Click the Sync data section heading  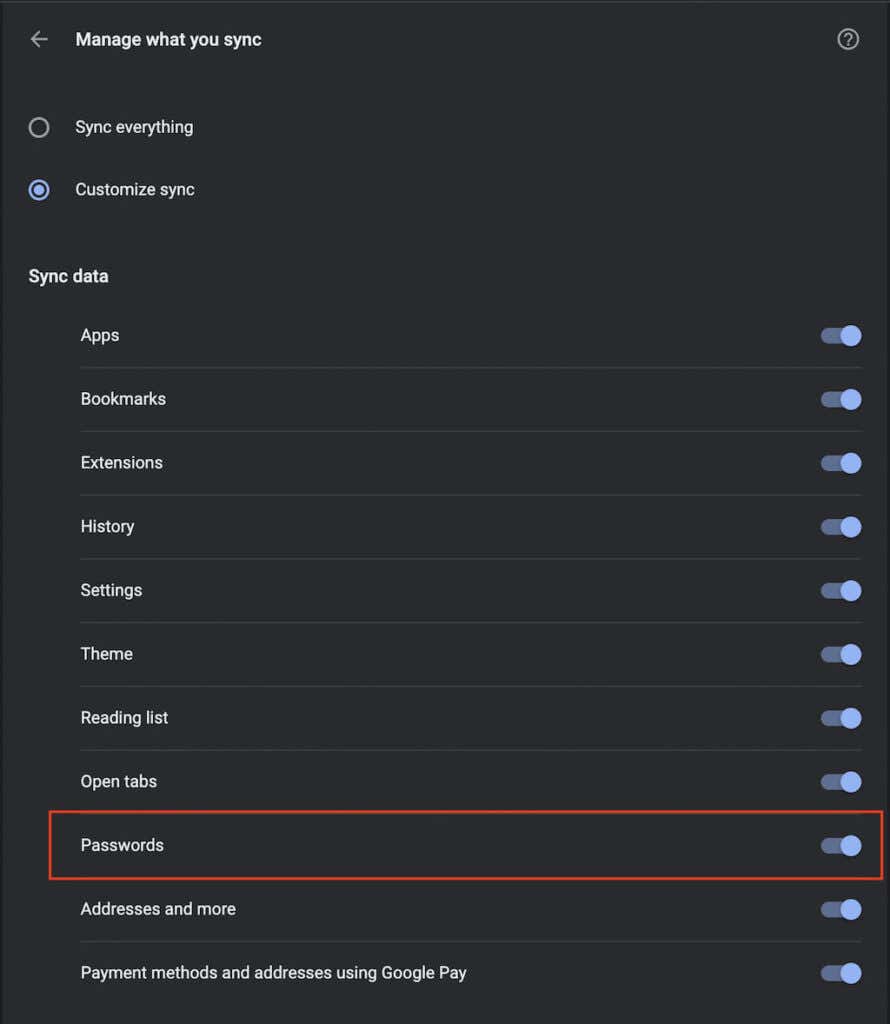(x=68, y=276)
